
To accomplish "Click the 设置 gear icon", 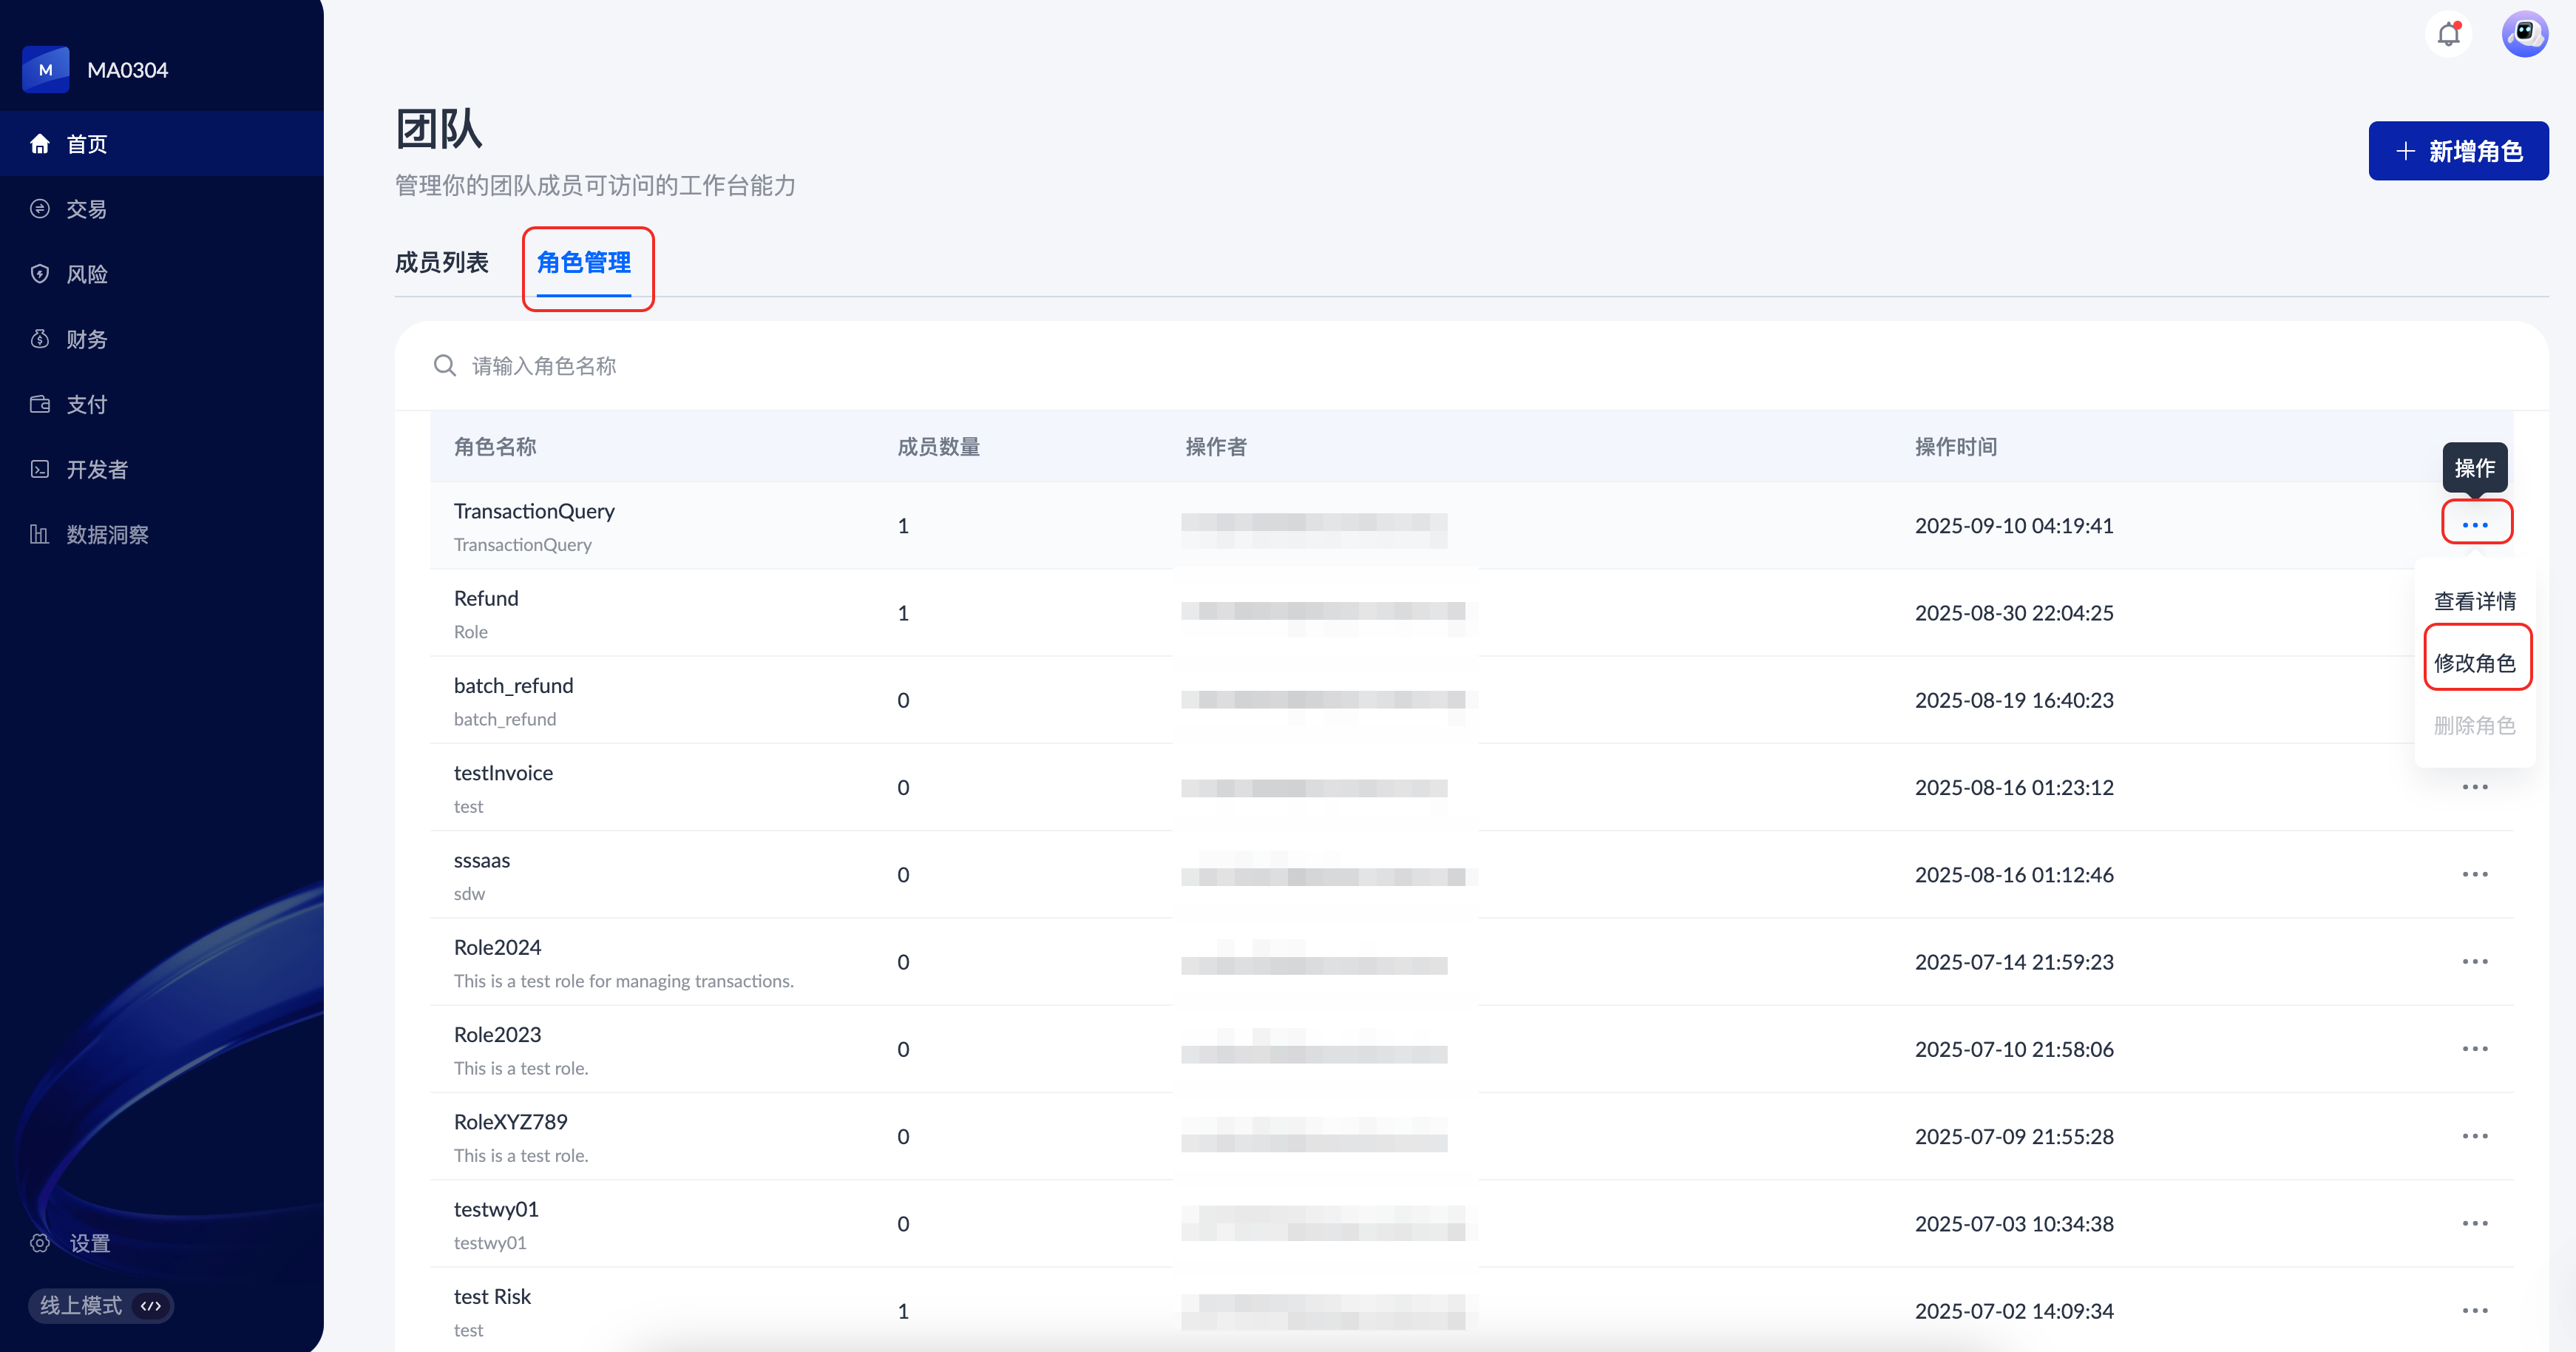I will coord(40,1243).
